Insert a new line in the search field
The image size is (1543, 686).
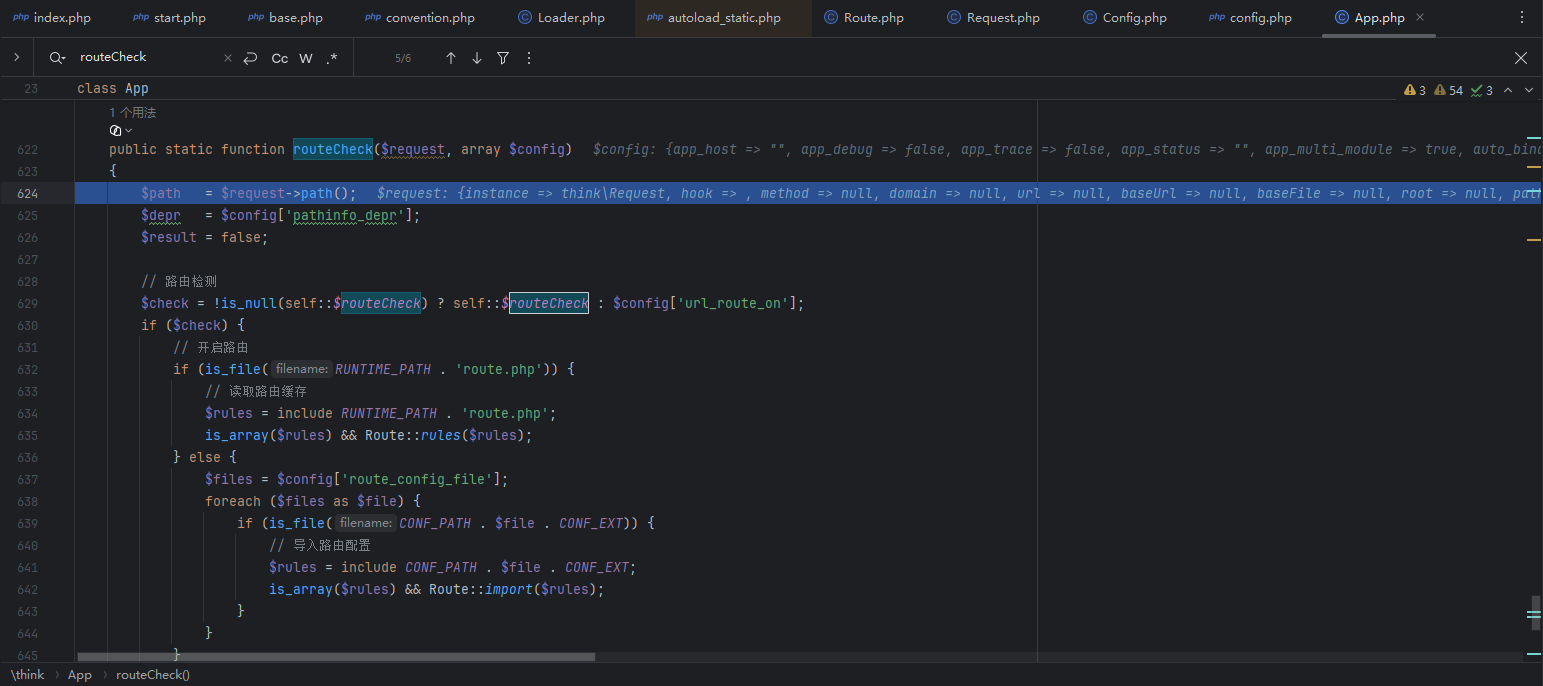coord(250,58)
